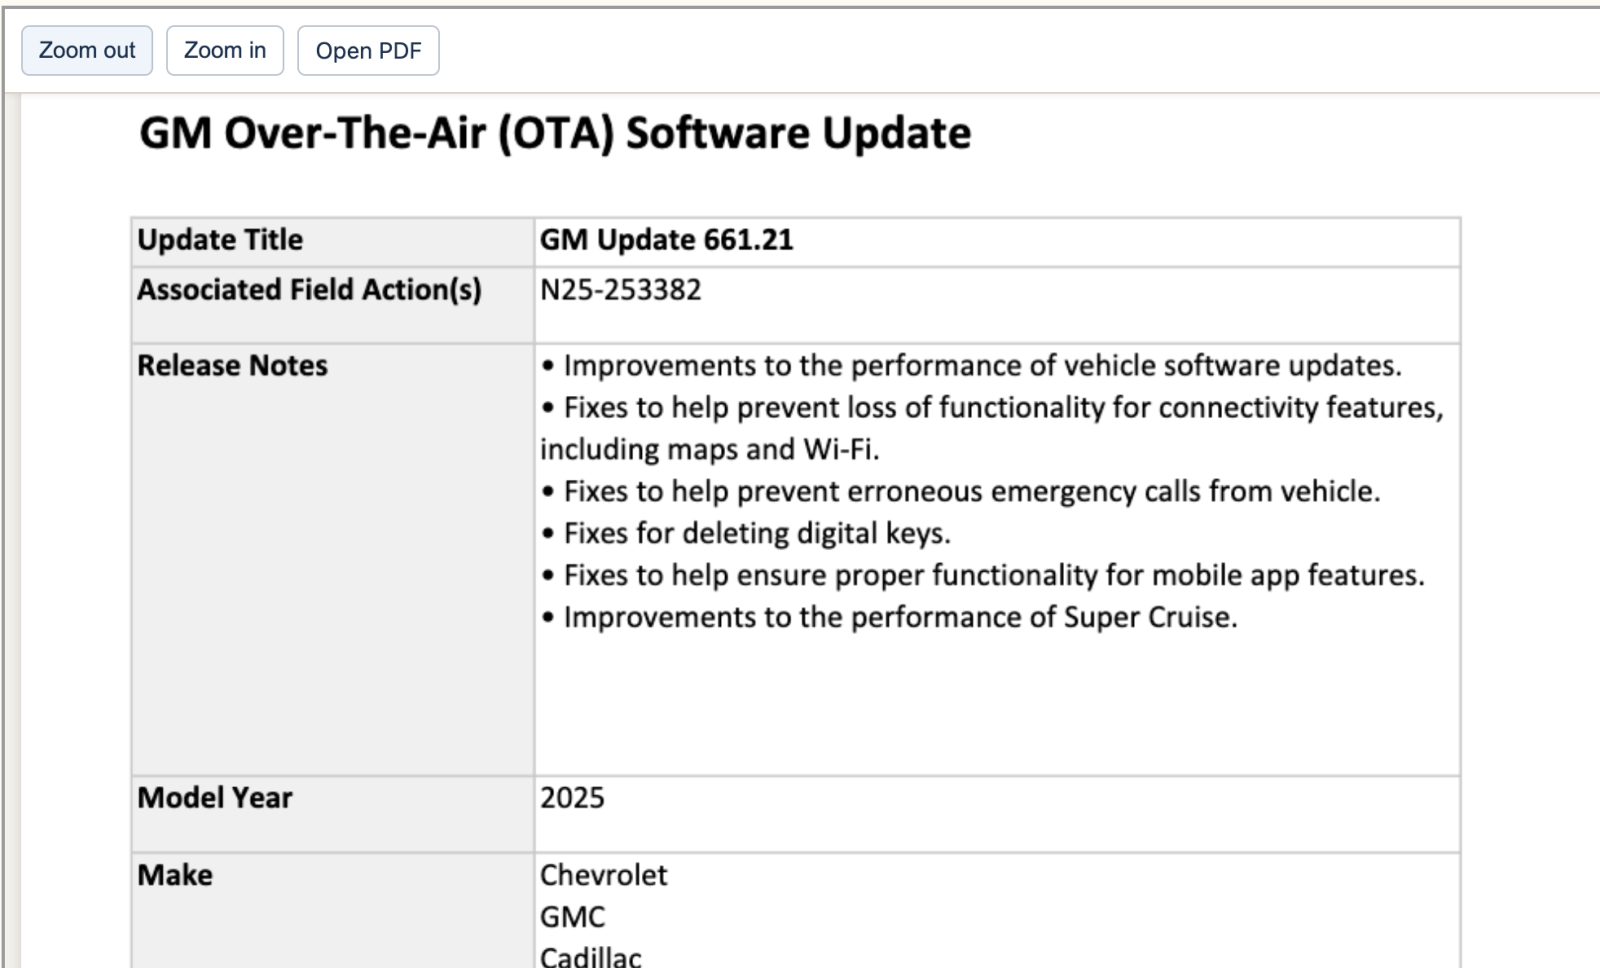
Task: Click the 'Release Notes' row label
Action: coord(232,366)
